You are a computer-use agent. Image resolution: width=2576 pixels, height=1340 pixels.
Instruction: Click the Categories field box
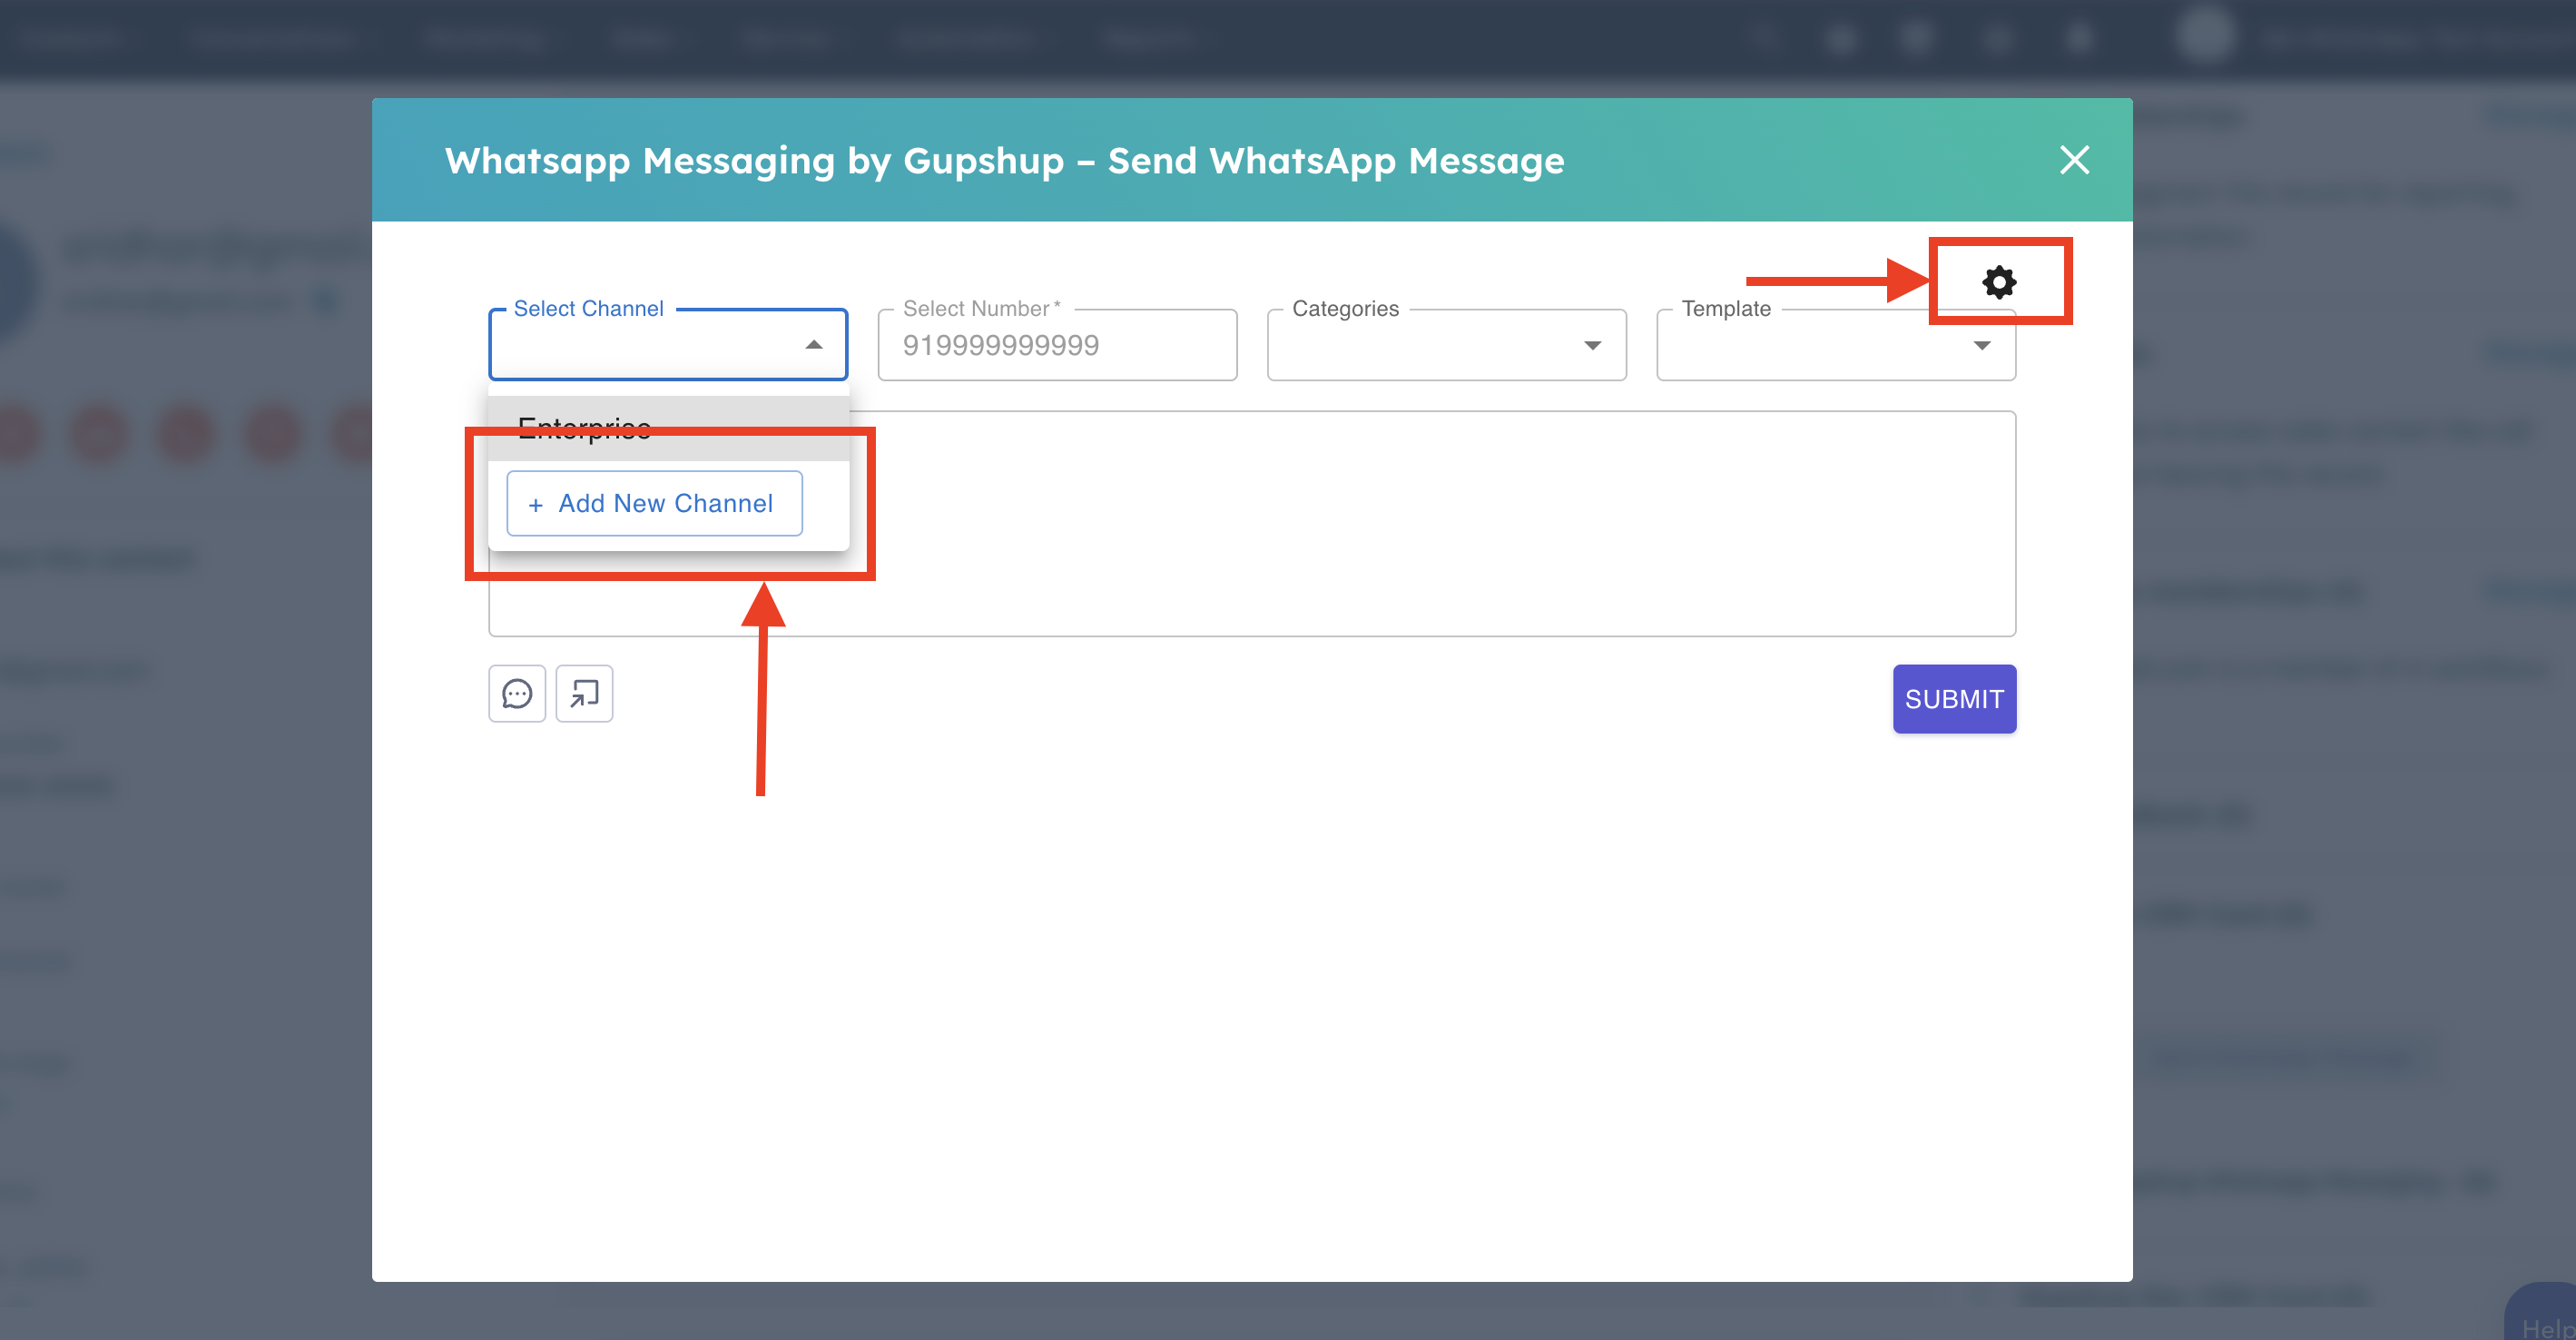[1420, 346]
